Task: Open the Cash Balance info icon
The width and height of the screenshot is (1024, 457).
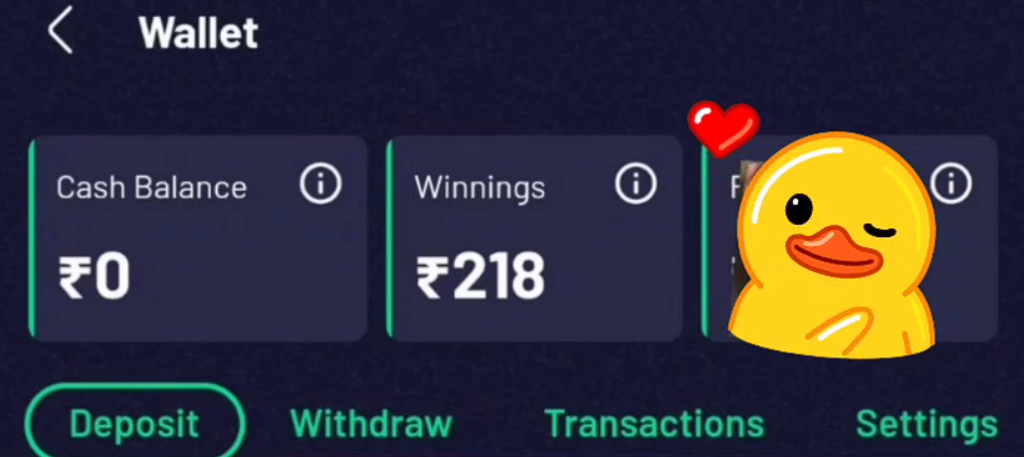Action: coord(320,184)
